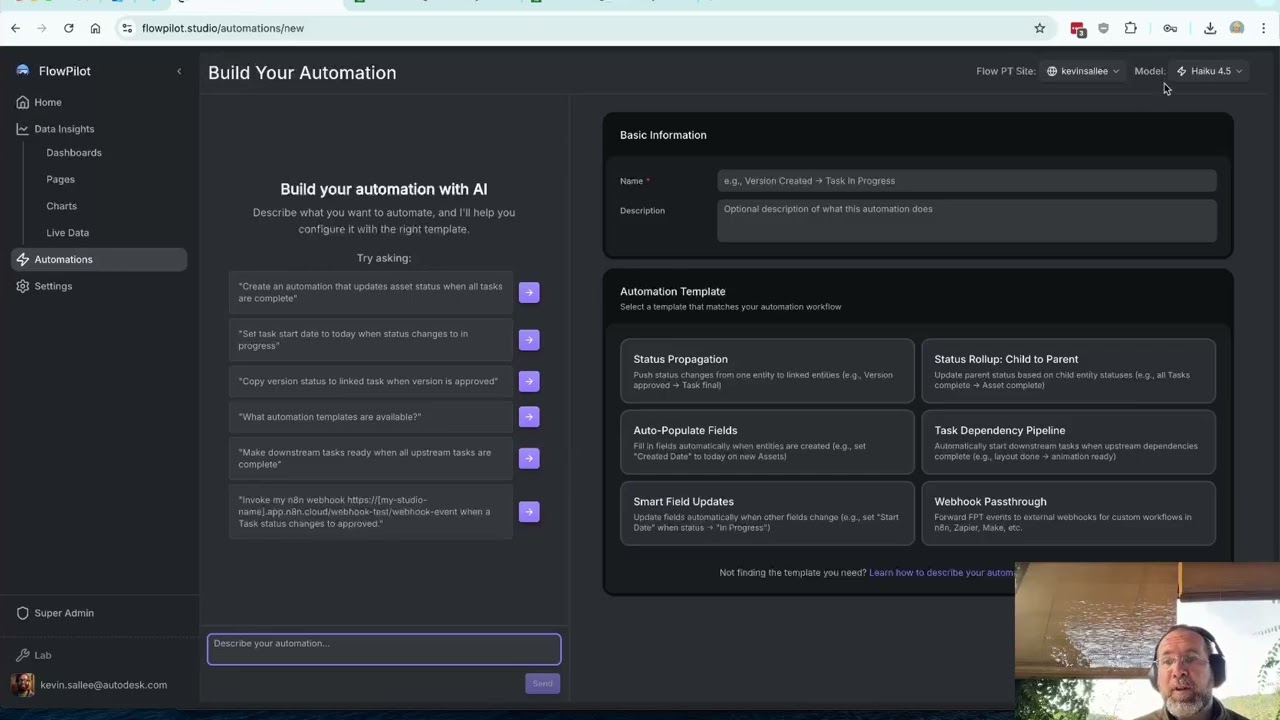This screenshot has height=720, width=1280.
Task: Open the Model Haiku 4.5 dropdown
Action: [1210, 71]
